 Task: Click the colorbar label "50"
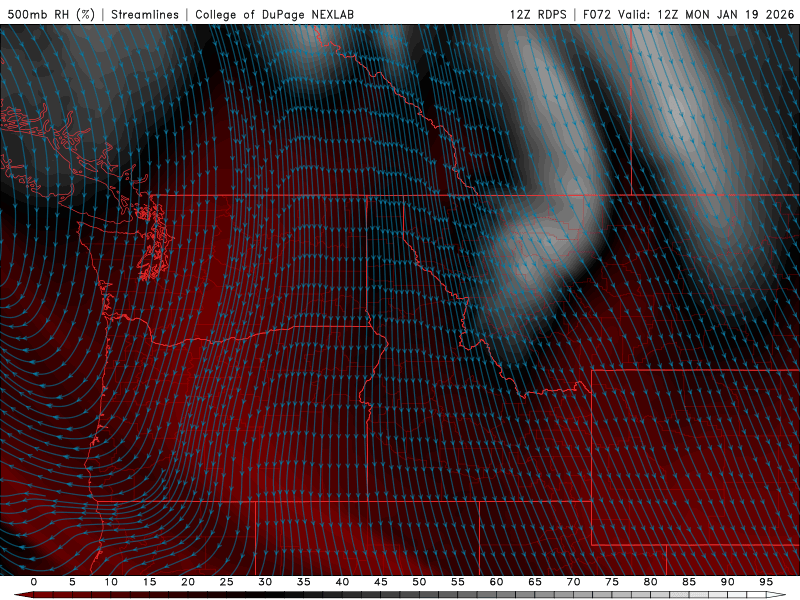coord(419,582)
